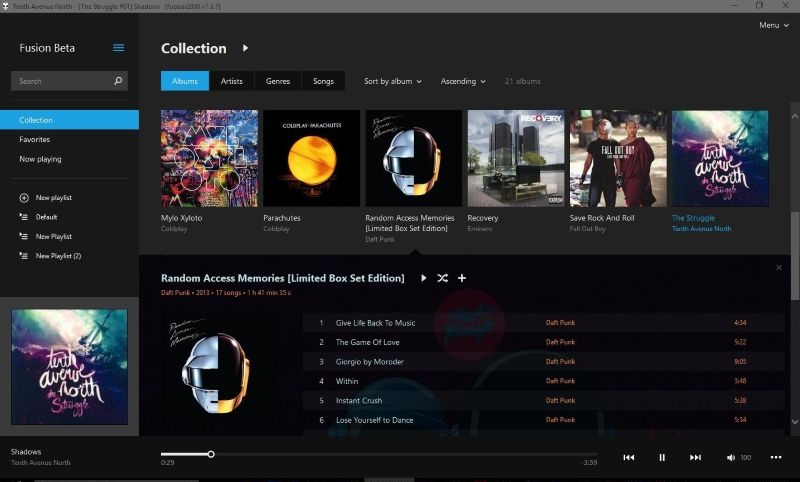The height and width of the screenshot is (482, 800).
Task: Select track Give Life Back To Music
Action: click(x=543, y=323)
